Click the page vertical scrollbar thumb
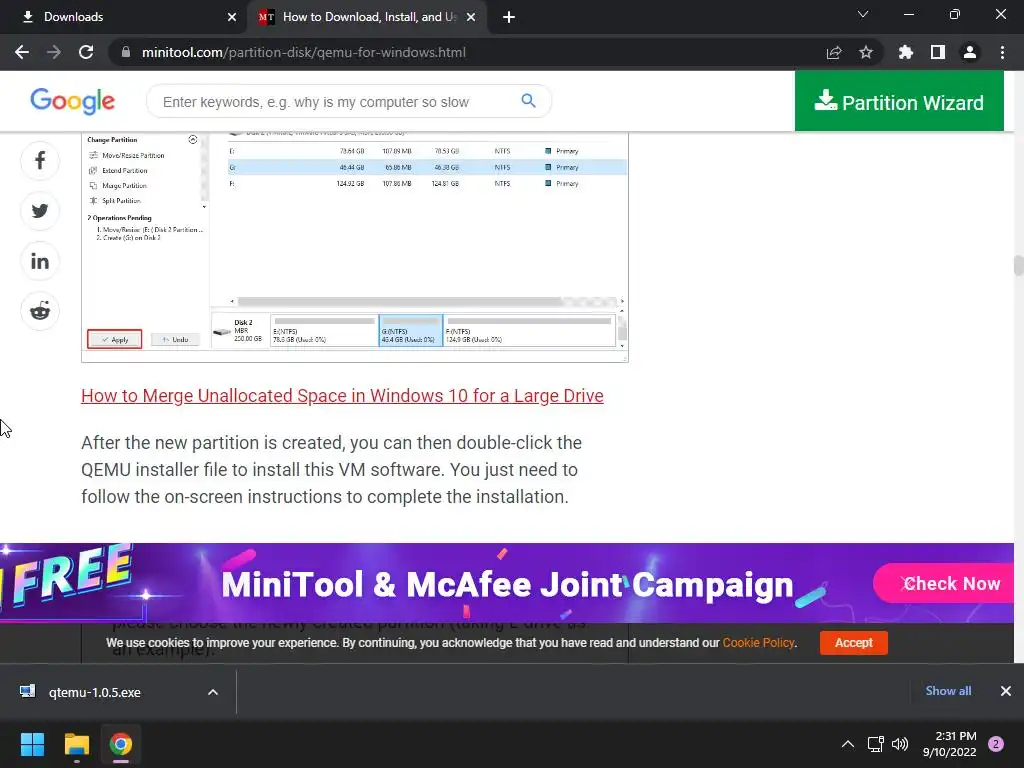The width and height of the screenshot is (1024, 768). point(1018,266)
